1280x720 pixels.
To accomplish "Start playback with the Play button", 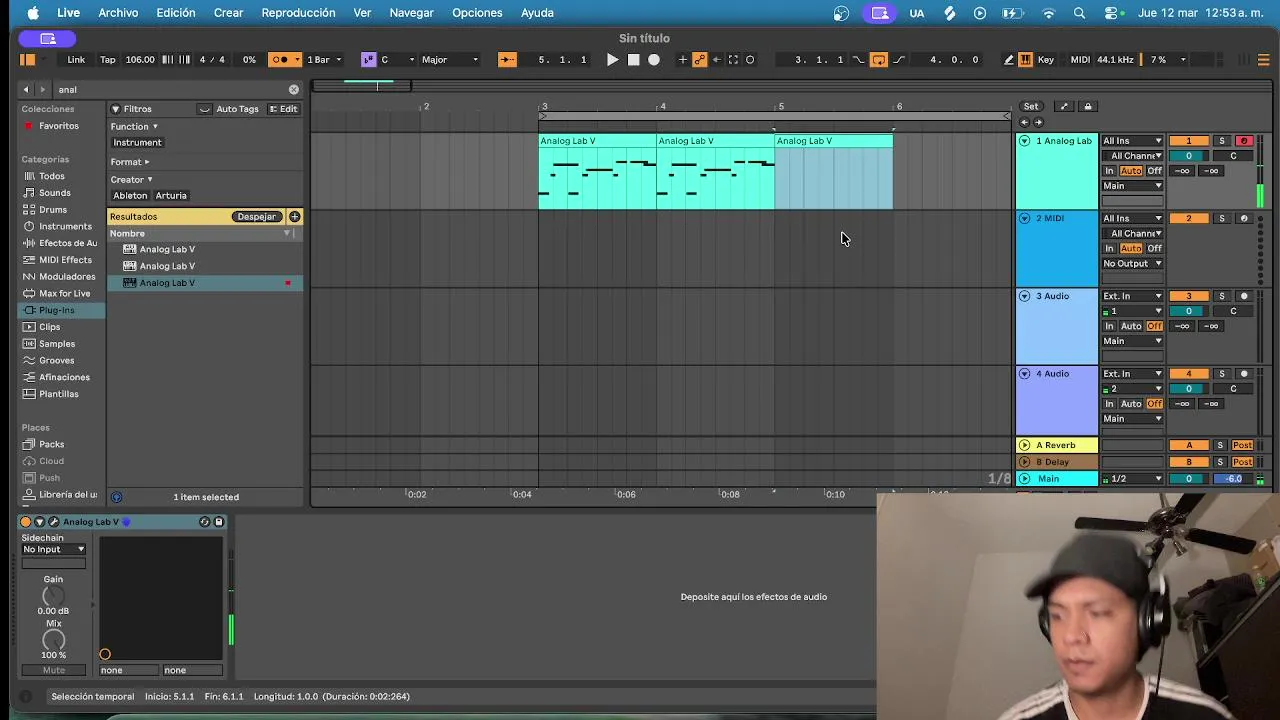I will coord(612,60).
